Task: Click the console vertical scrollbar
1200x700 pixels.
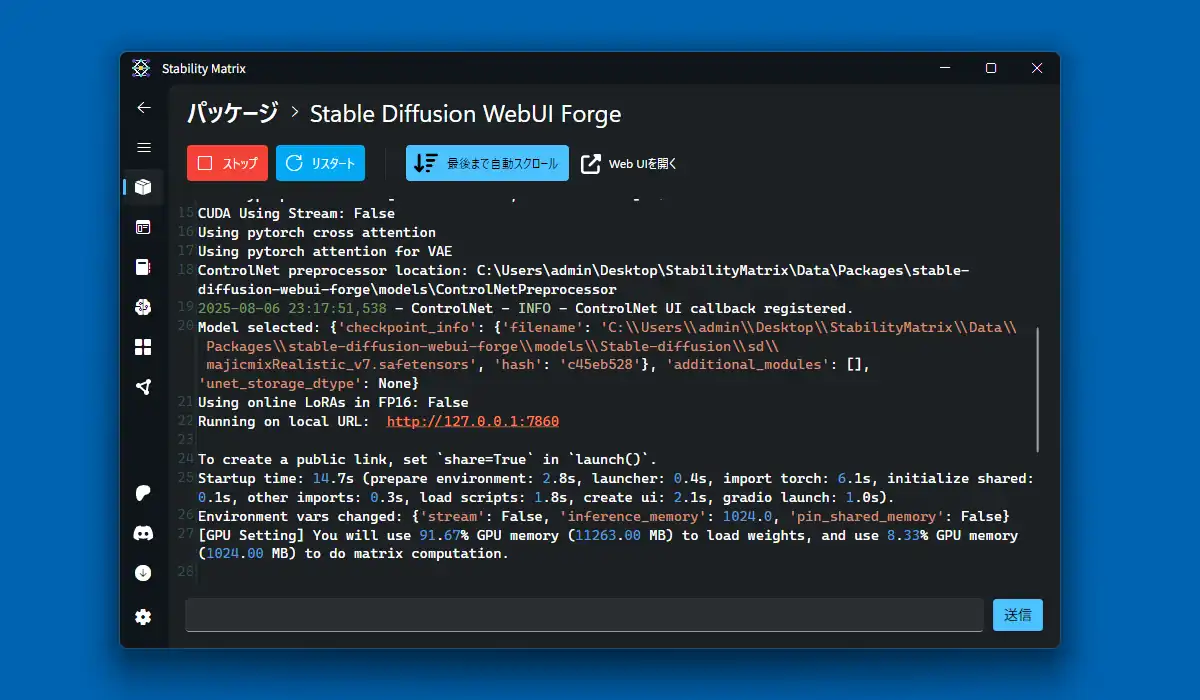Action: 1038,389
